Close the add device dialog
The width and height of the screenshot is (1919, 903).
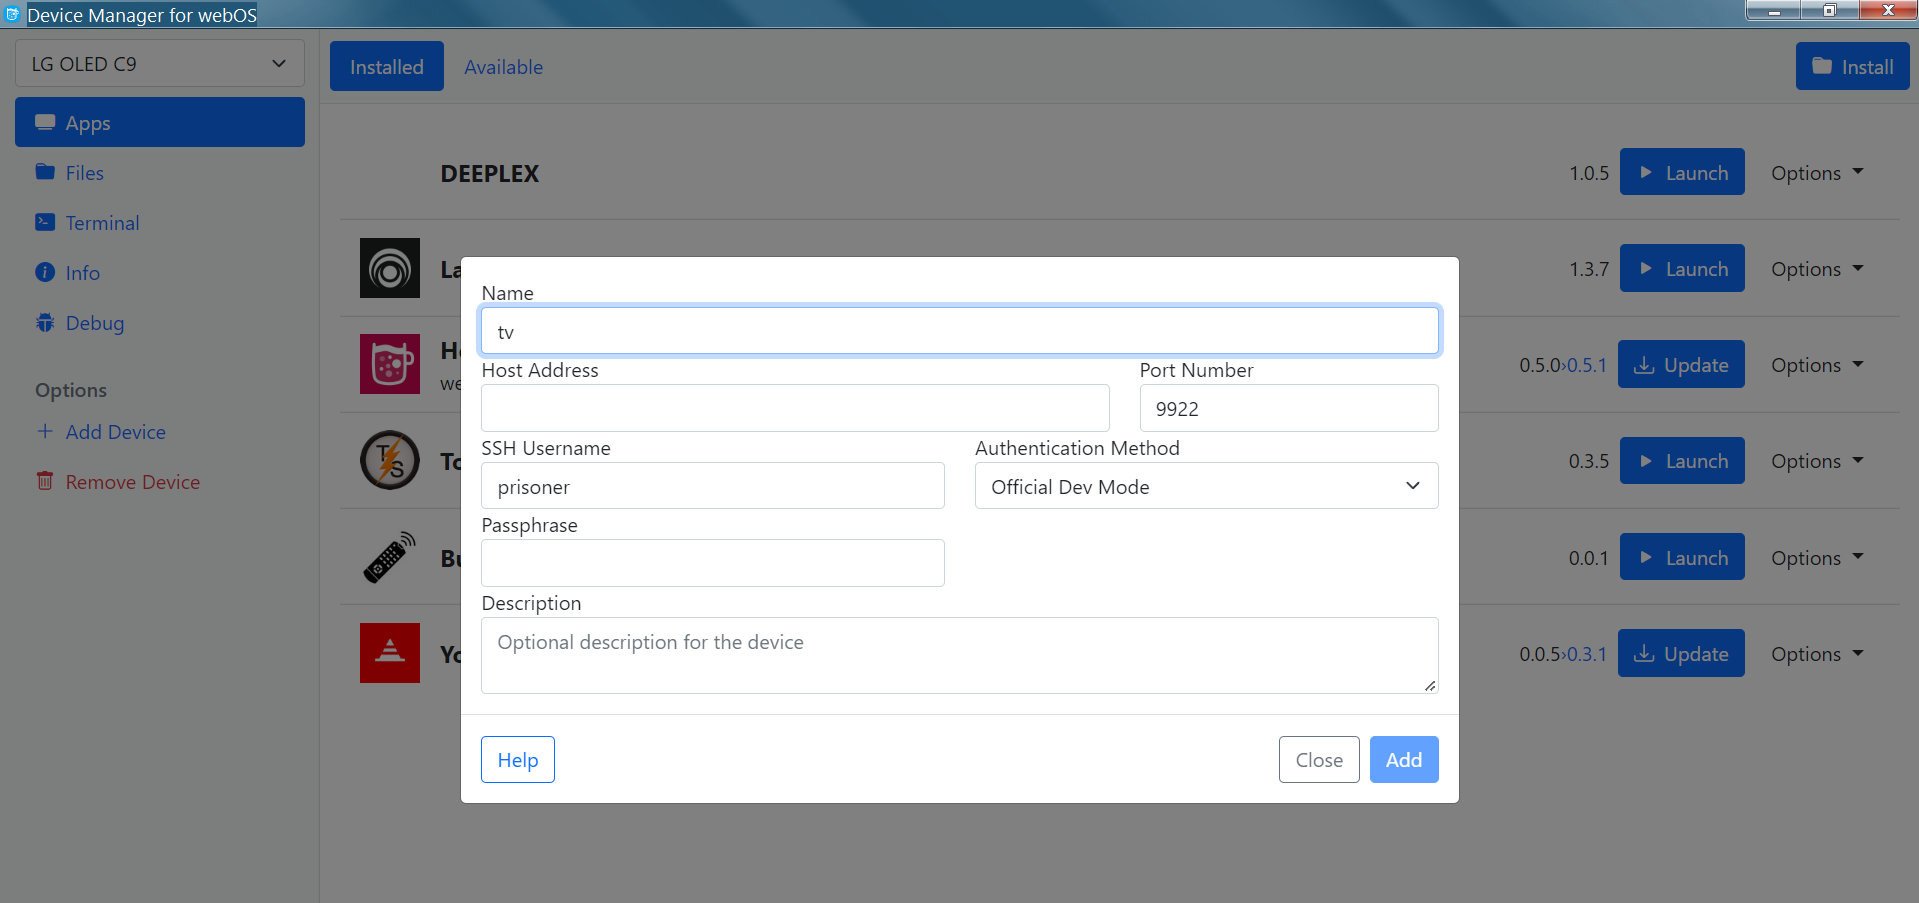pyautogui.click(x=1318, y=760)
